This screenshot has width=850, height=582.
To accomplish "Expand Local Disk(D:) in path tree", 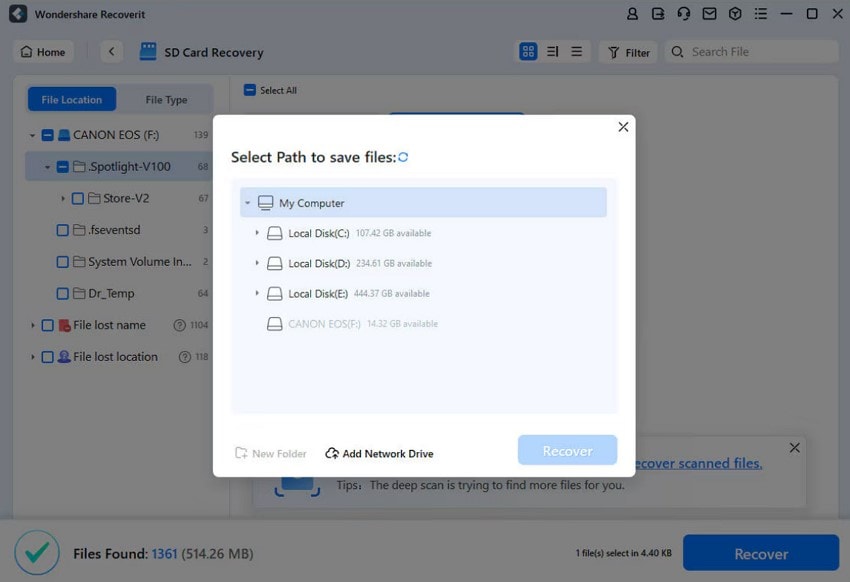I will [x=257, y=263].
